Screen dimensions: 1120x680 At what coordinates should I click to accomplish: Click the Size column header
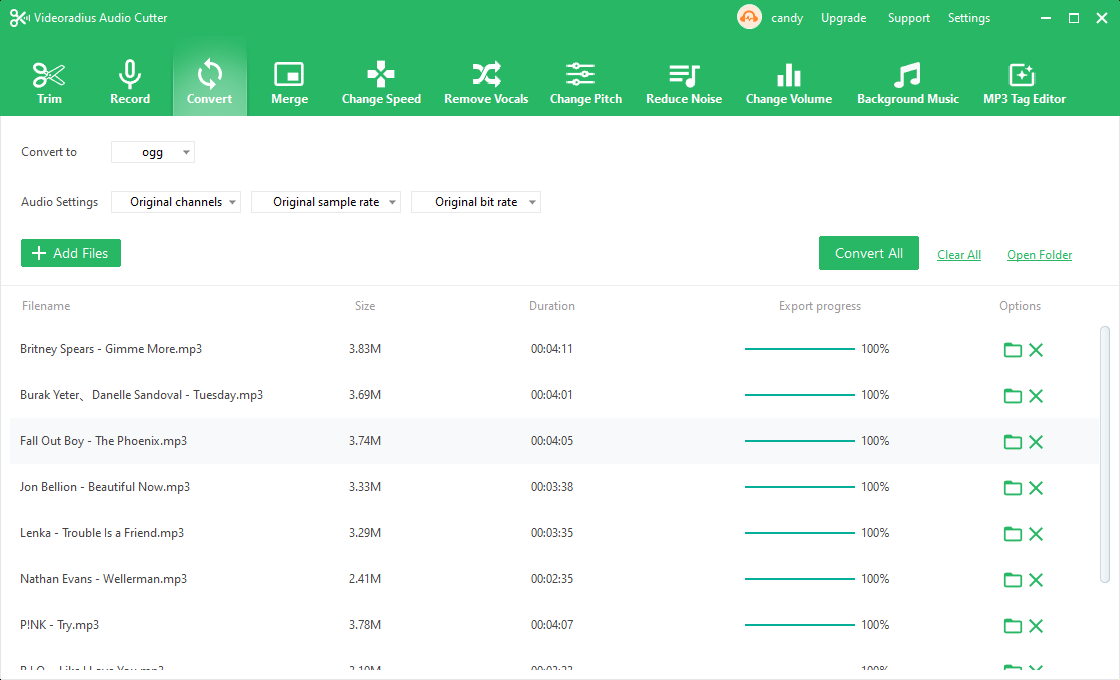click(365, 306)
